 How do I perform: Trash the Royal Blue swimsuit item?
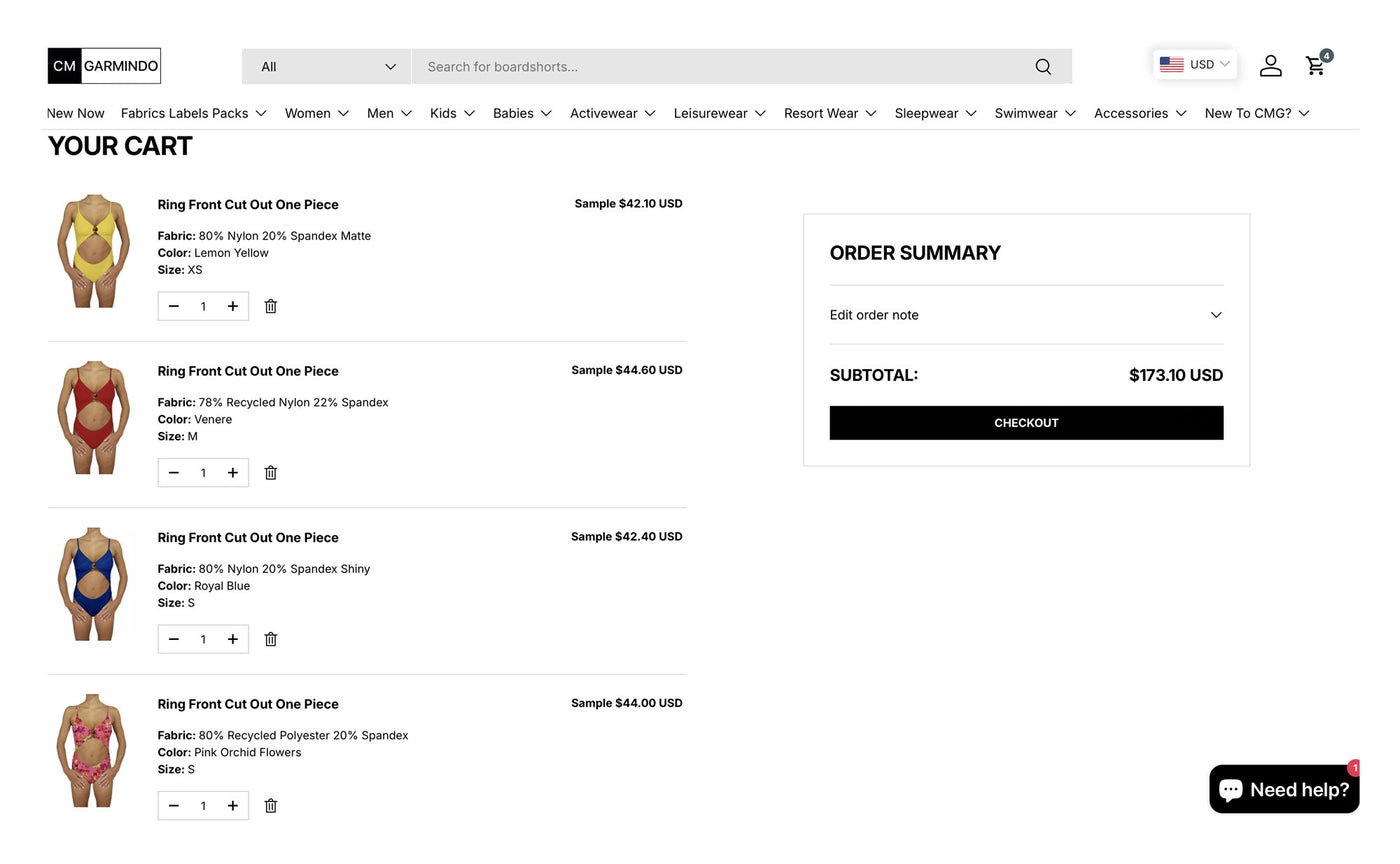point(270,639)
